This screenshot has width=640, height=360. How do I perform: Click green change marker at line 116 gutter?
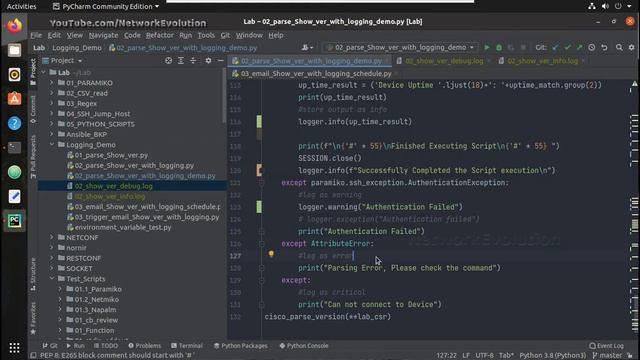(x=259, y=122)
